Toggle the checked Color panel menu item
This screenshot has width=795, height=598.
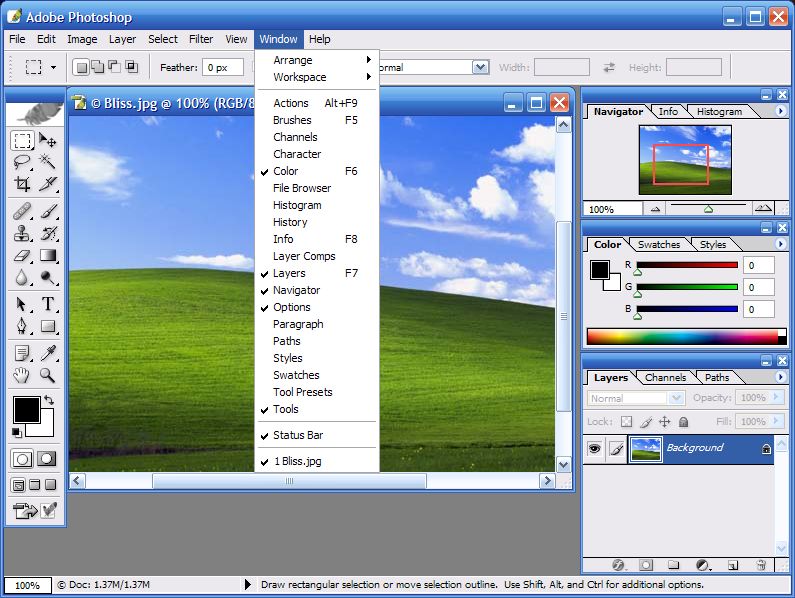pyautogui.click(x=317, y=171)
